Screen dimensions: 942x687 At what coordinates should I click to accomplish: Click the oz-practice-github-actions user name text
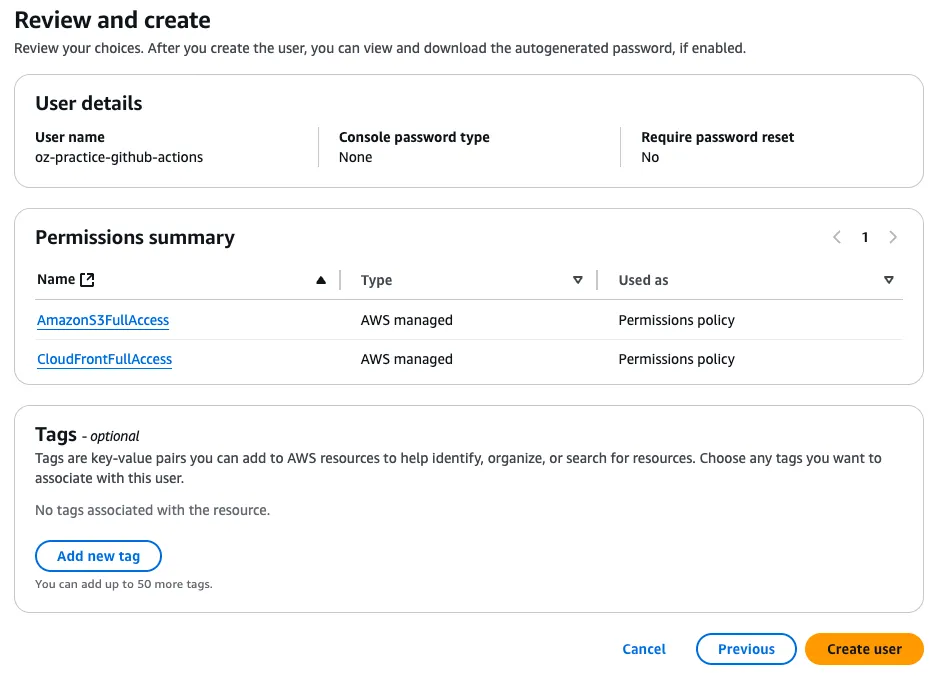119,157
